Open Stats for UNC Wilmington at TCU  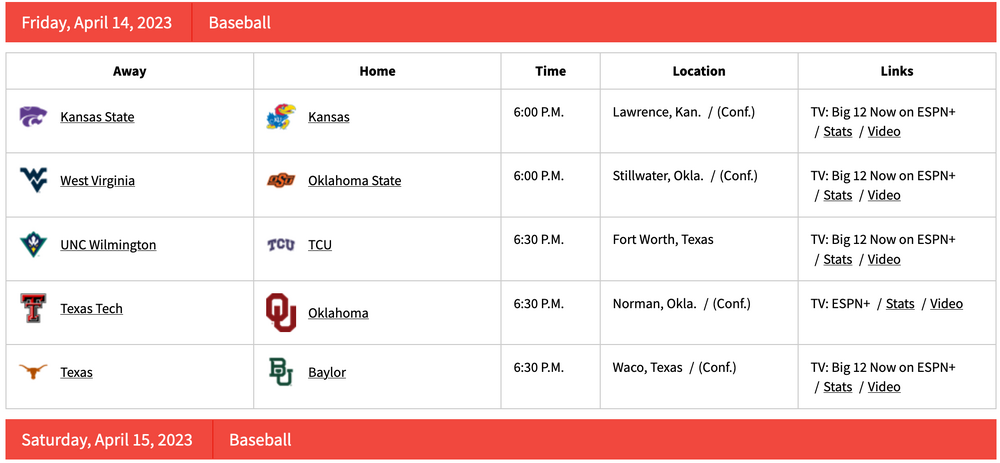[x=838, y=260]
